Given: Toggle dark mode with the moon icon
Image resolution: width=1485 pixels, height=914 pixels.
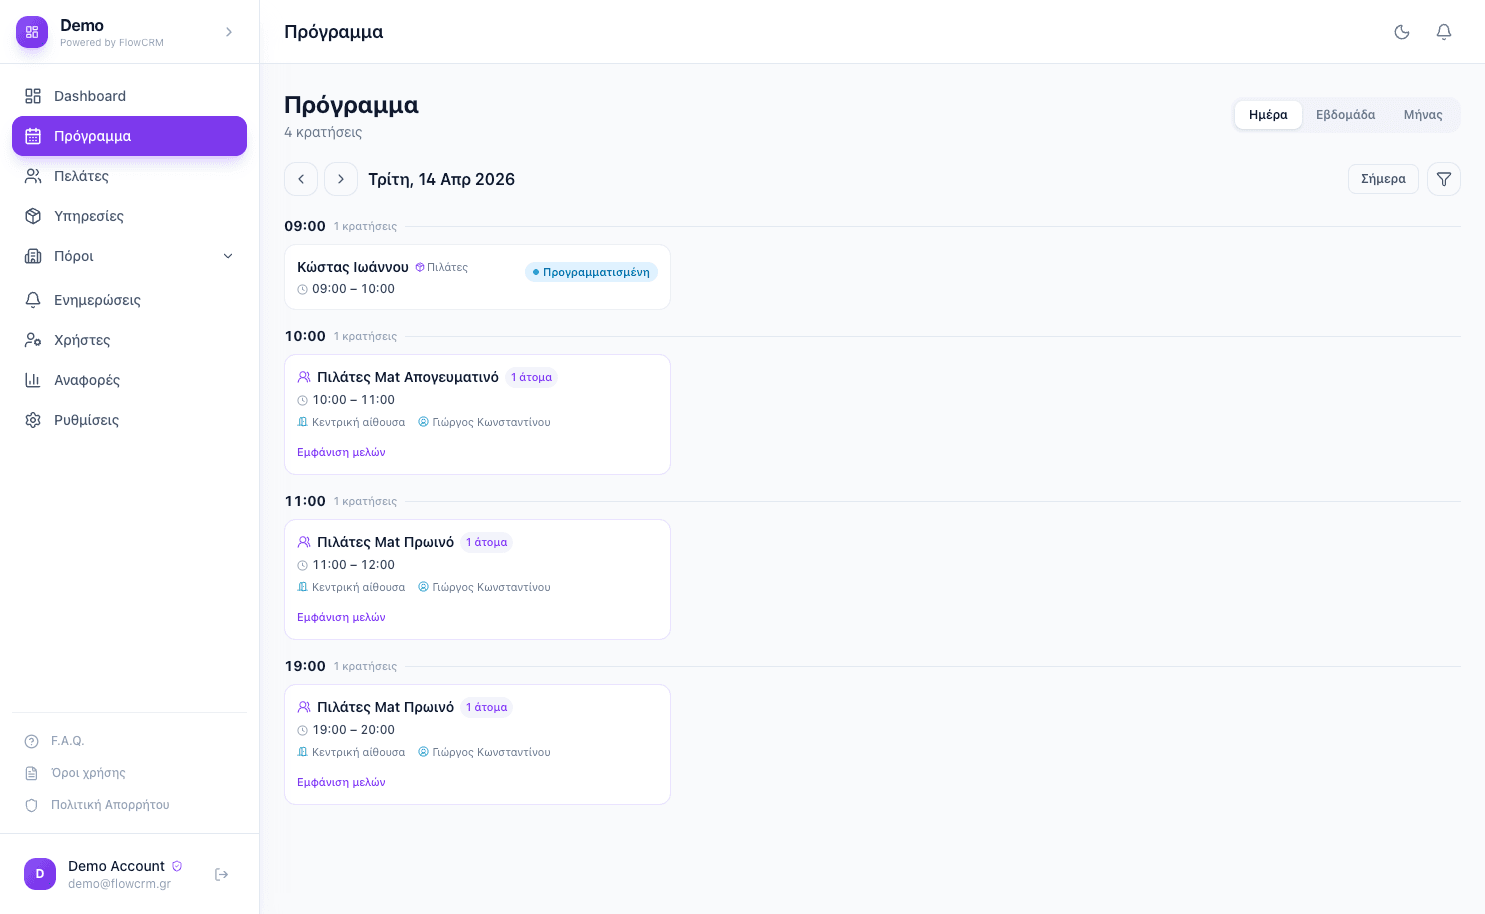Looking at the screenshot, I should (x=1402, y=32).
